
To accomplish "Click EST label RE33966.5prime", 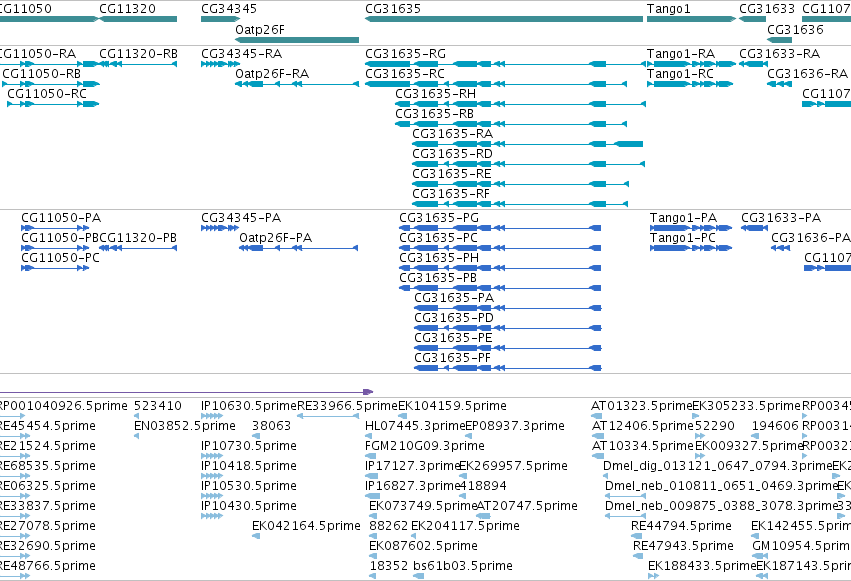I will (x=347, y=406).
